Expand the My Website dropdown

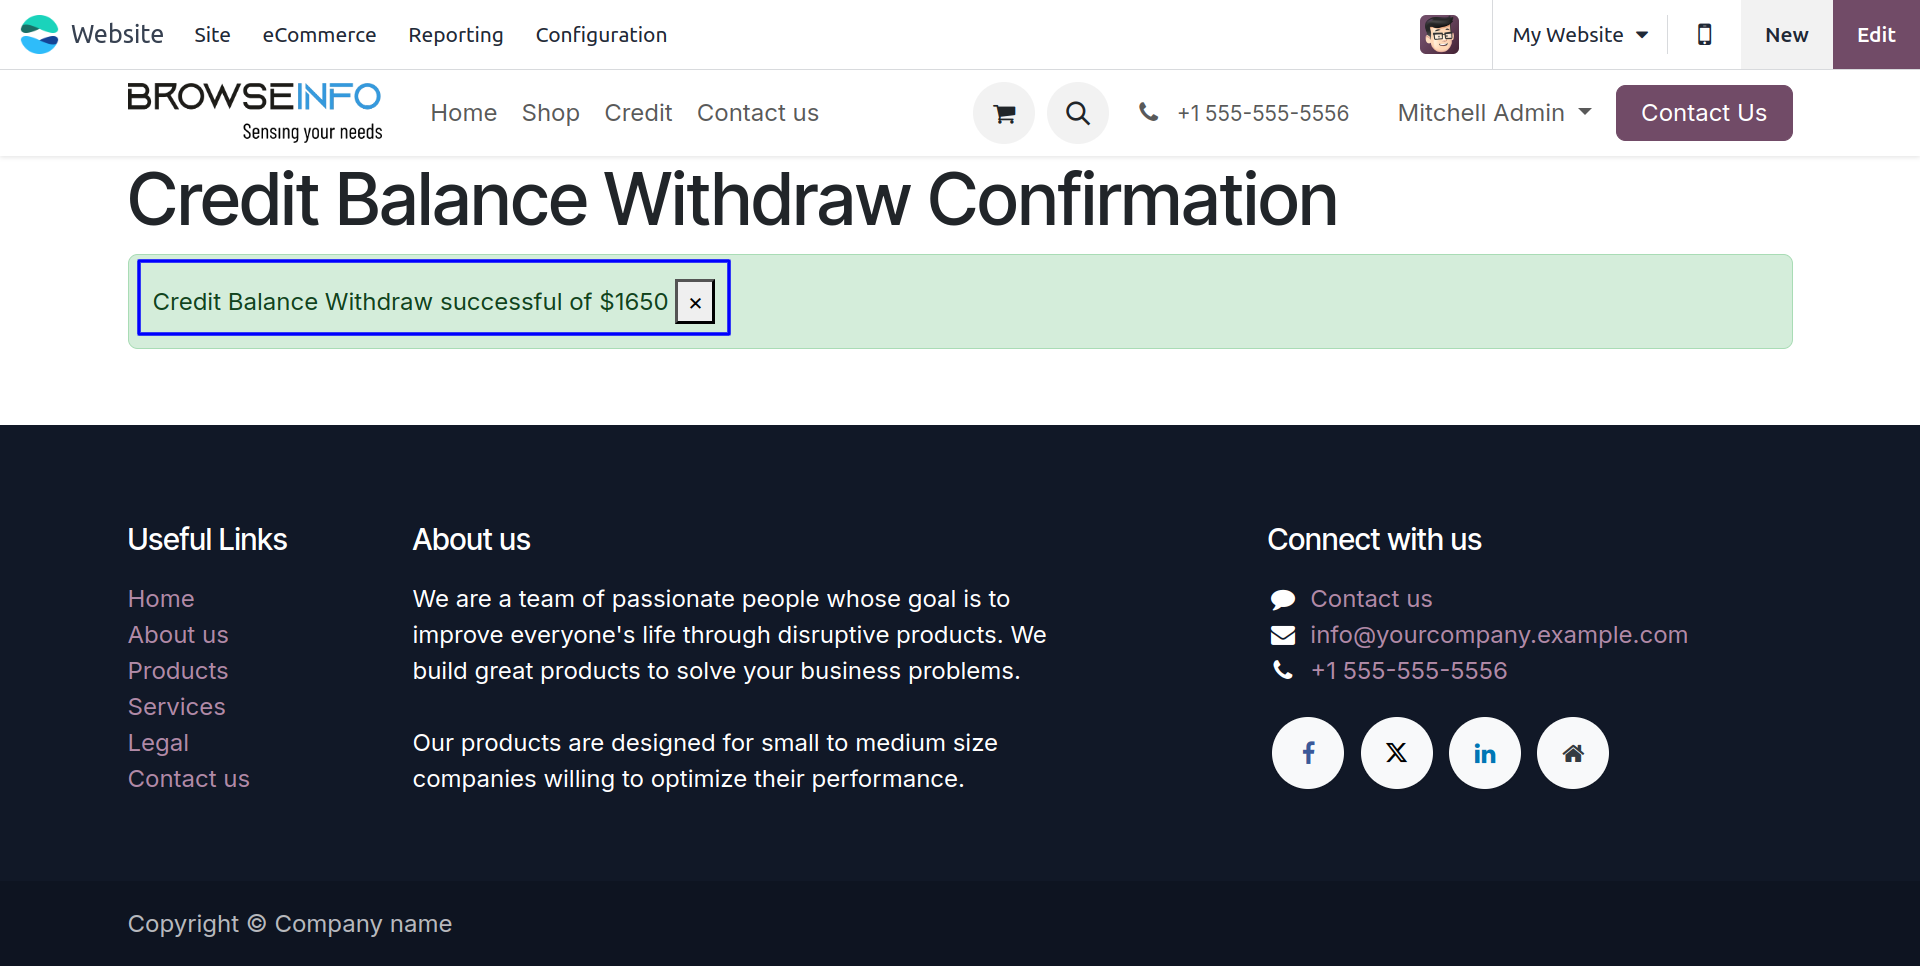point(1580,35)
